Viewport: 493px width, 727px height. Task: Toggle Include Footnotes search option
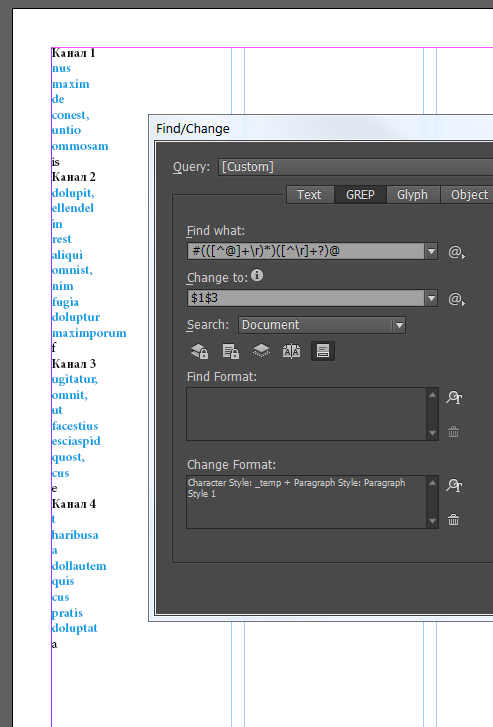323,351
